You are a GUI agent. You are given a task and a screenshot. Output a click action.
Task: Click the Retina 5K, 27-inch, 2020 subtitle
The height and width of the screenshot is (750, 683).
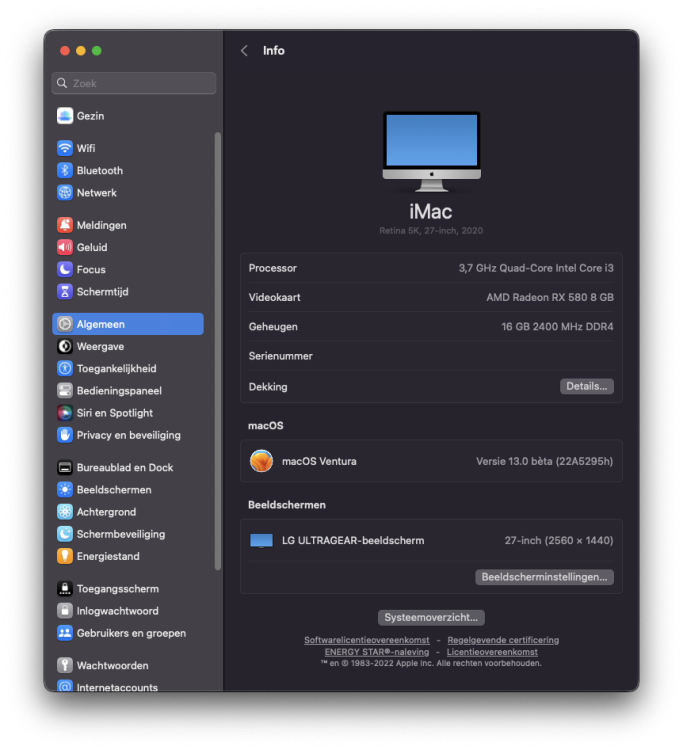[x=431, y=231]
